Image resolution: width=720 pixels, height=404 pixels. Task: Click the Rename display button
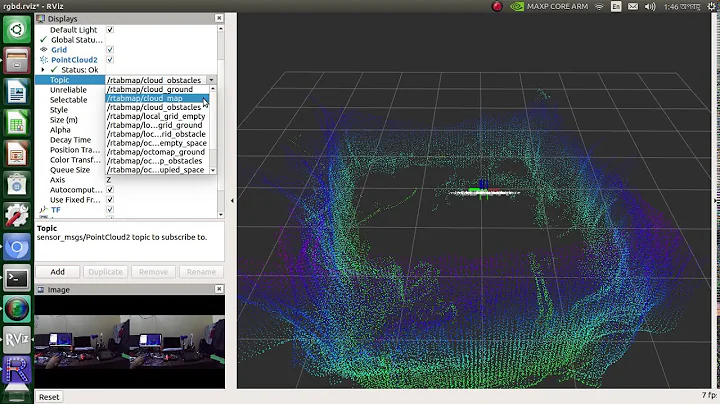201,272
